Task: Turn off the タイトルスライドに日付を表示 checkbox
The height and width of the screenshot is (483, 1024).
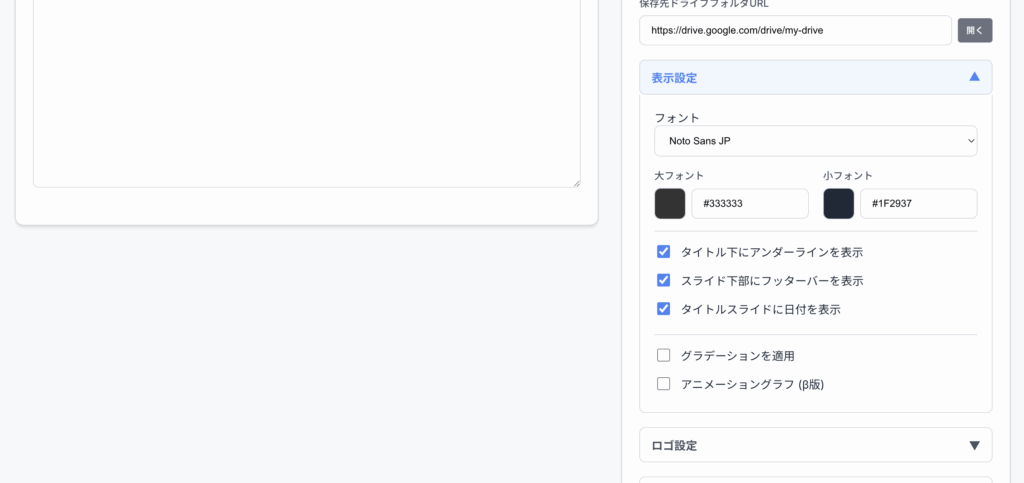Action: click(x=663, y=309)
